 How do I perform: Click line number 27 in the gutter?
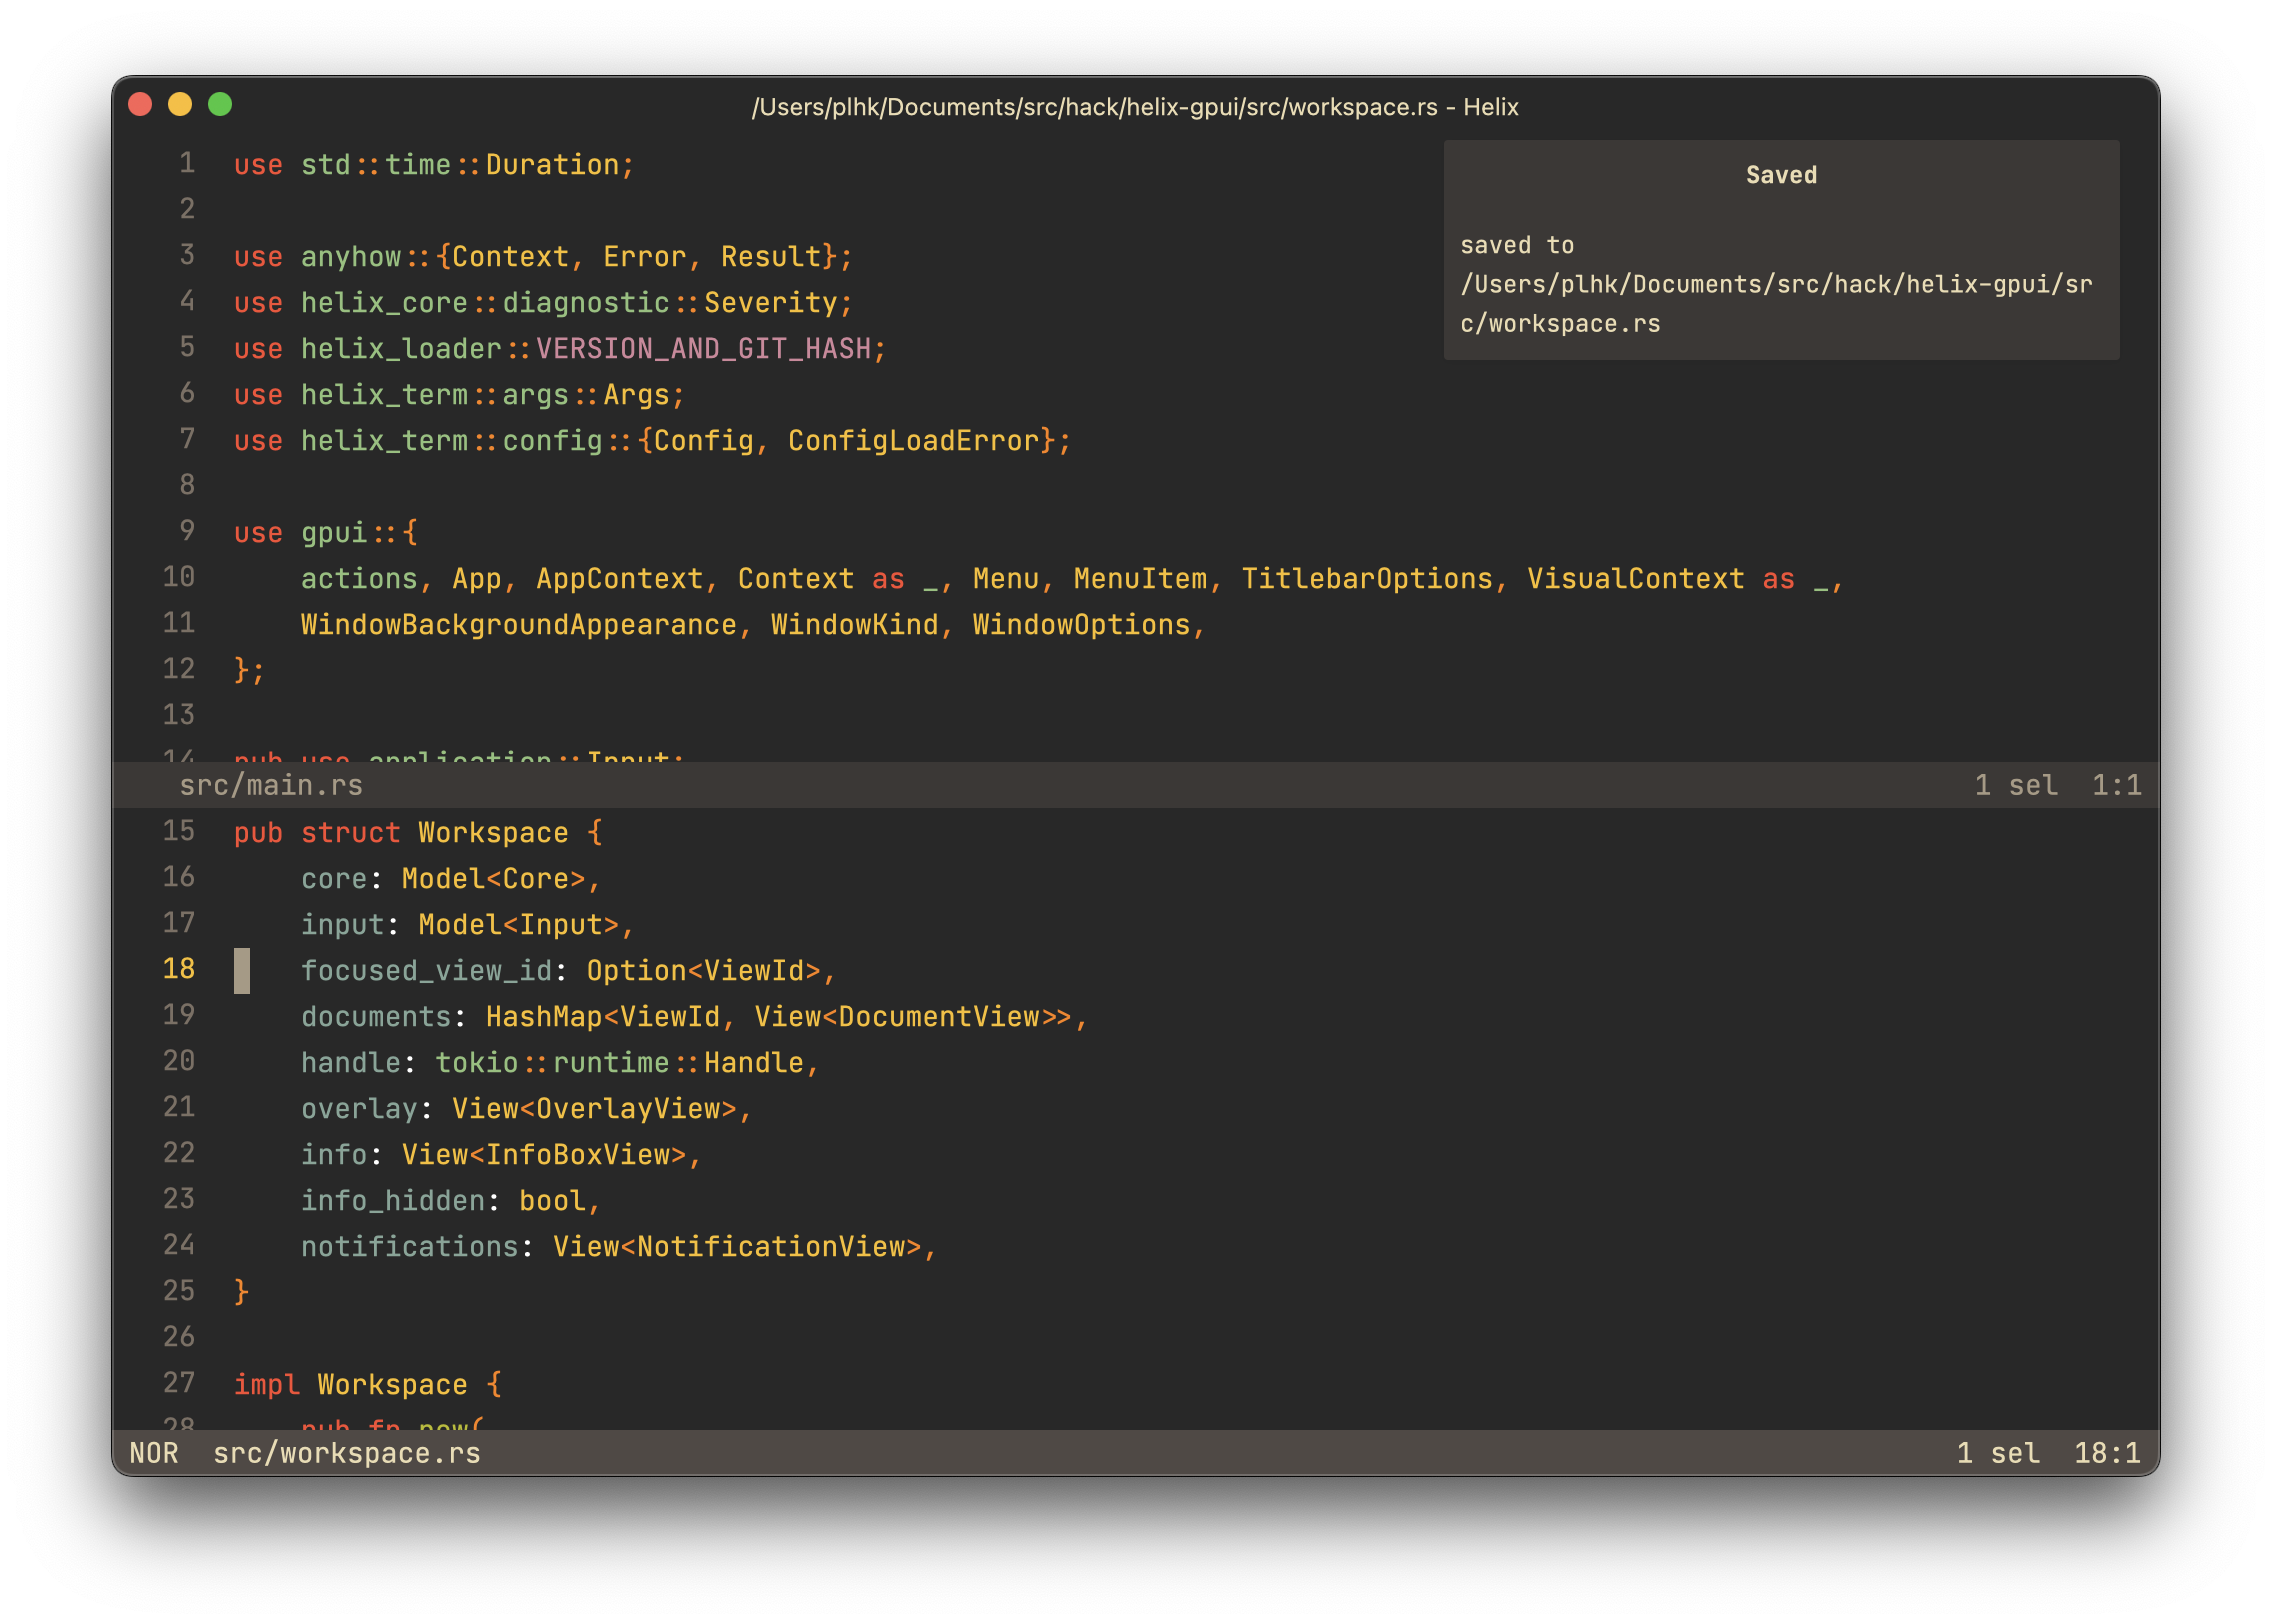(x=179, y=1383)
